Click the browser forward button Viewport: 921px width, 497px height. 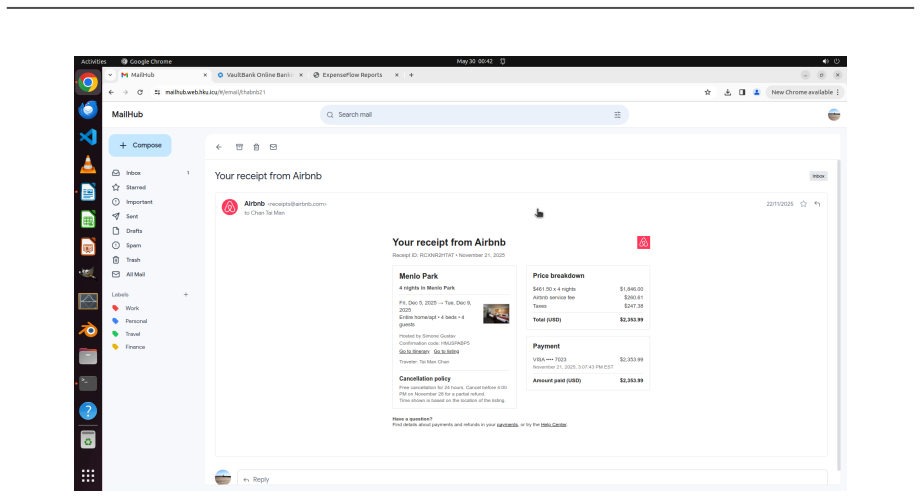point(125,92)
